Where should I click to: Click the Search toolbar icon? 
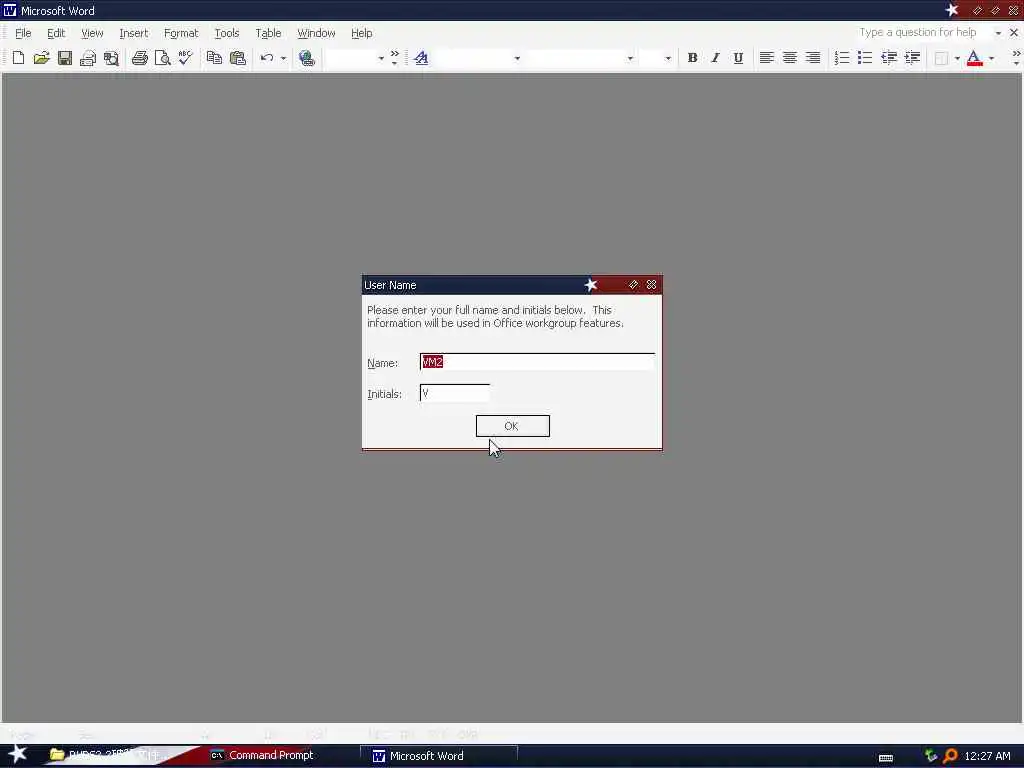[112, 58]
